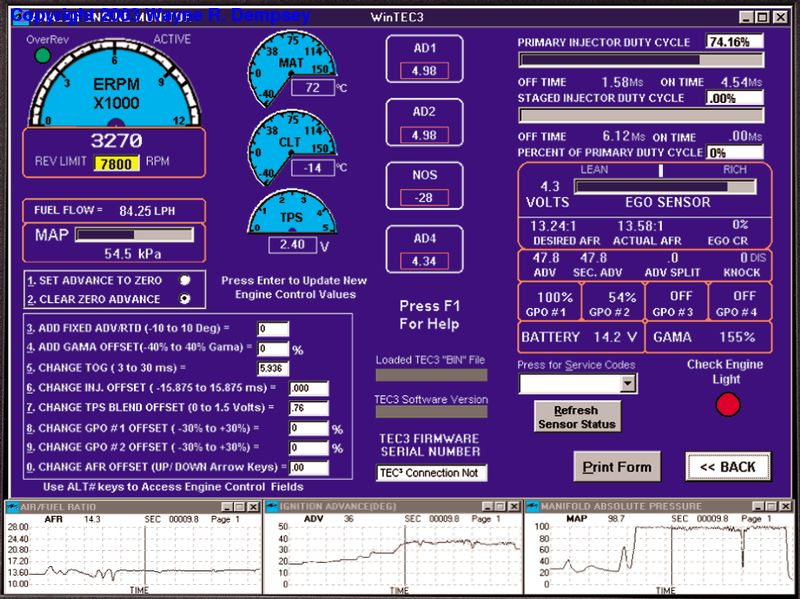Click the yellow Rev Limit 7800 field

[117, 163]
